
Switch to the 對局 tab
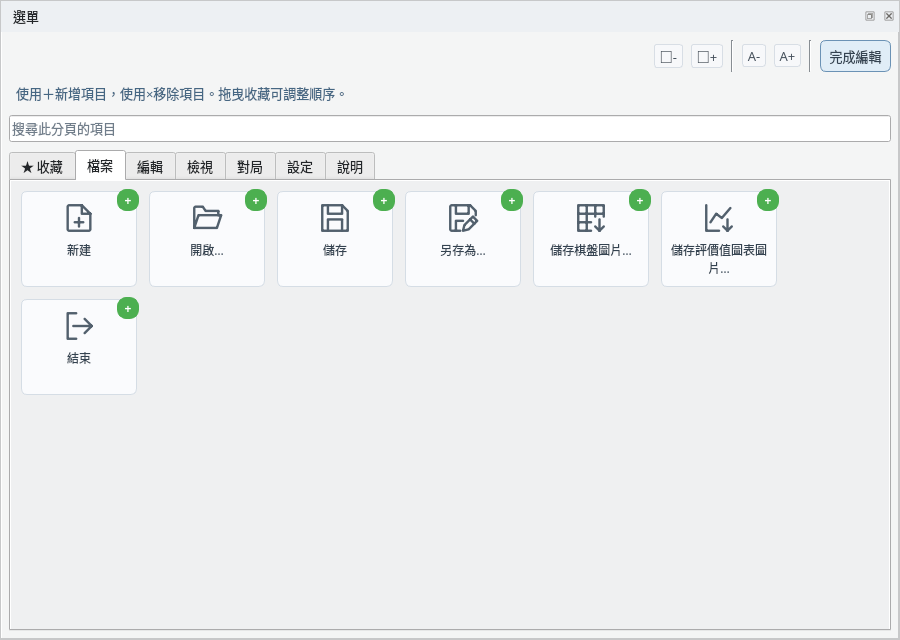250,166
